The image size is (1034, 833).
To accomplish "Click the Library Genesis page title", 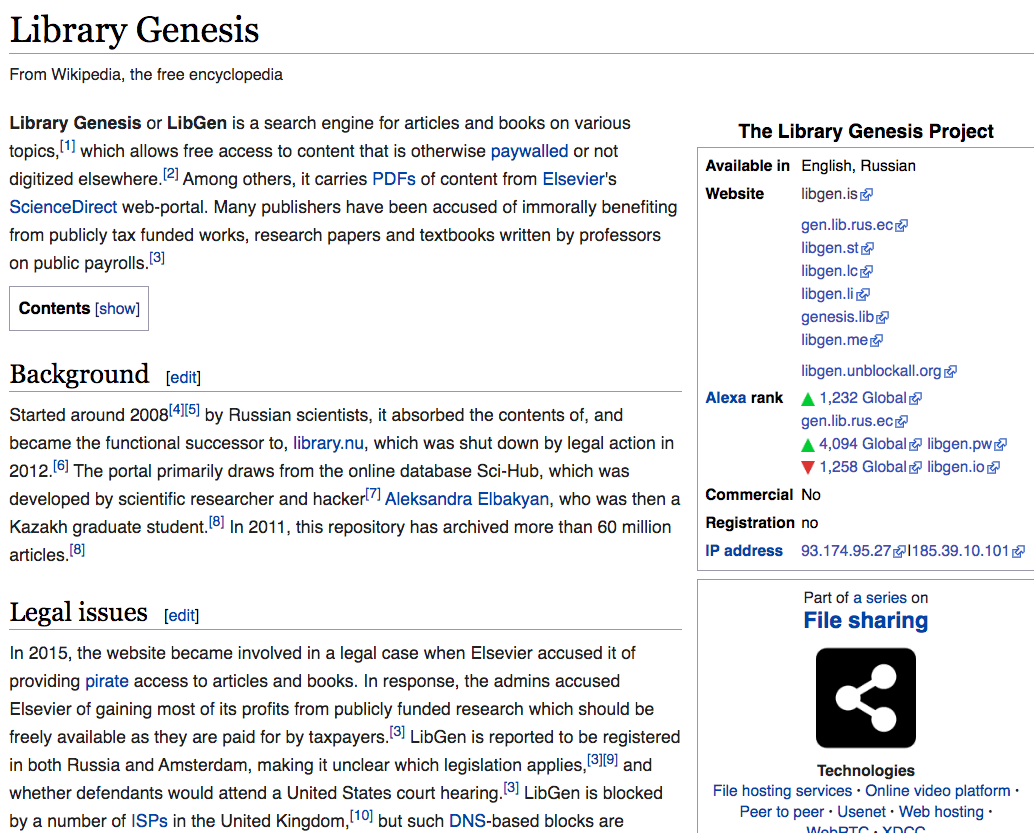I will tap(135, 30).
